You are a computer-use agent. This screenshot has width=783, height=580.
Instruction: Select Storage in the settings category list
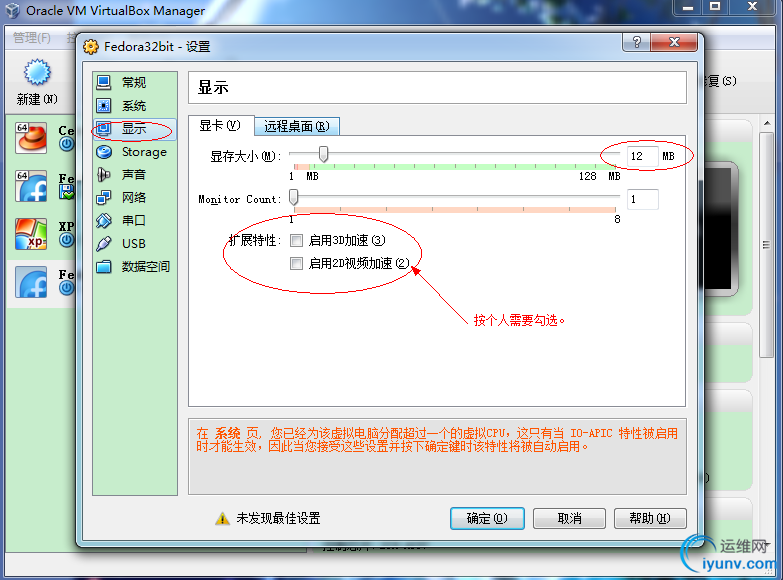pos(134,152)
